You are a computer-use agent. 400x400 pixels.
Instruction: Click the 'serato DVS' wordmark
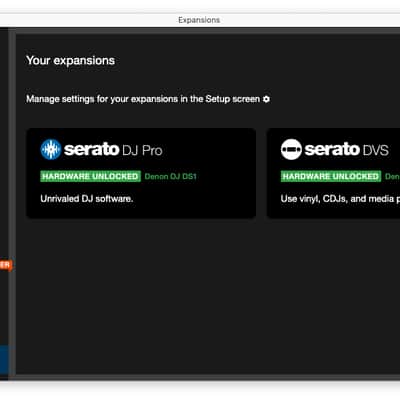347,150
